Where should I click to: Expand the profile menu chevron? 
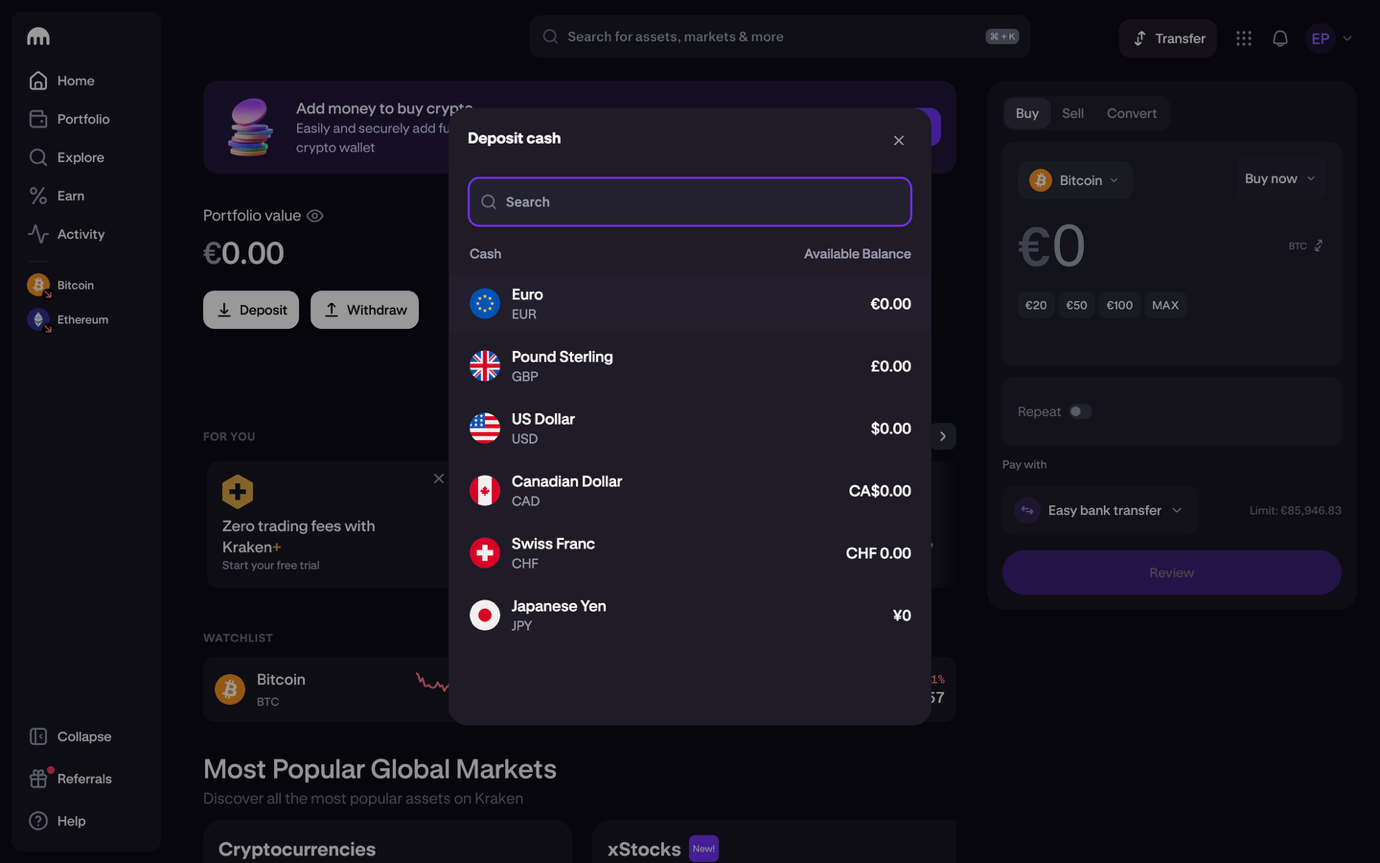point(1348,39)
